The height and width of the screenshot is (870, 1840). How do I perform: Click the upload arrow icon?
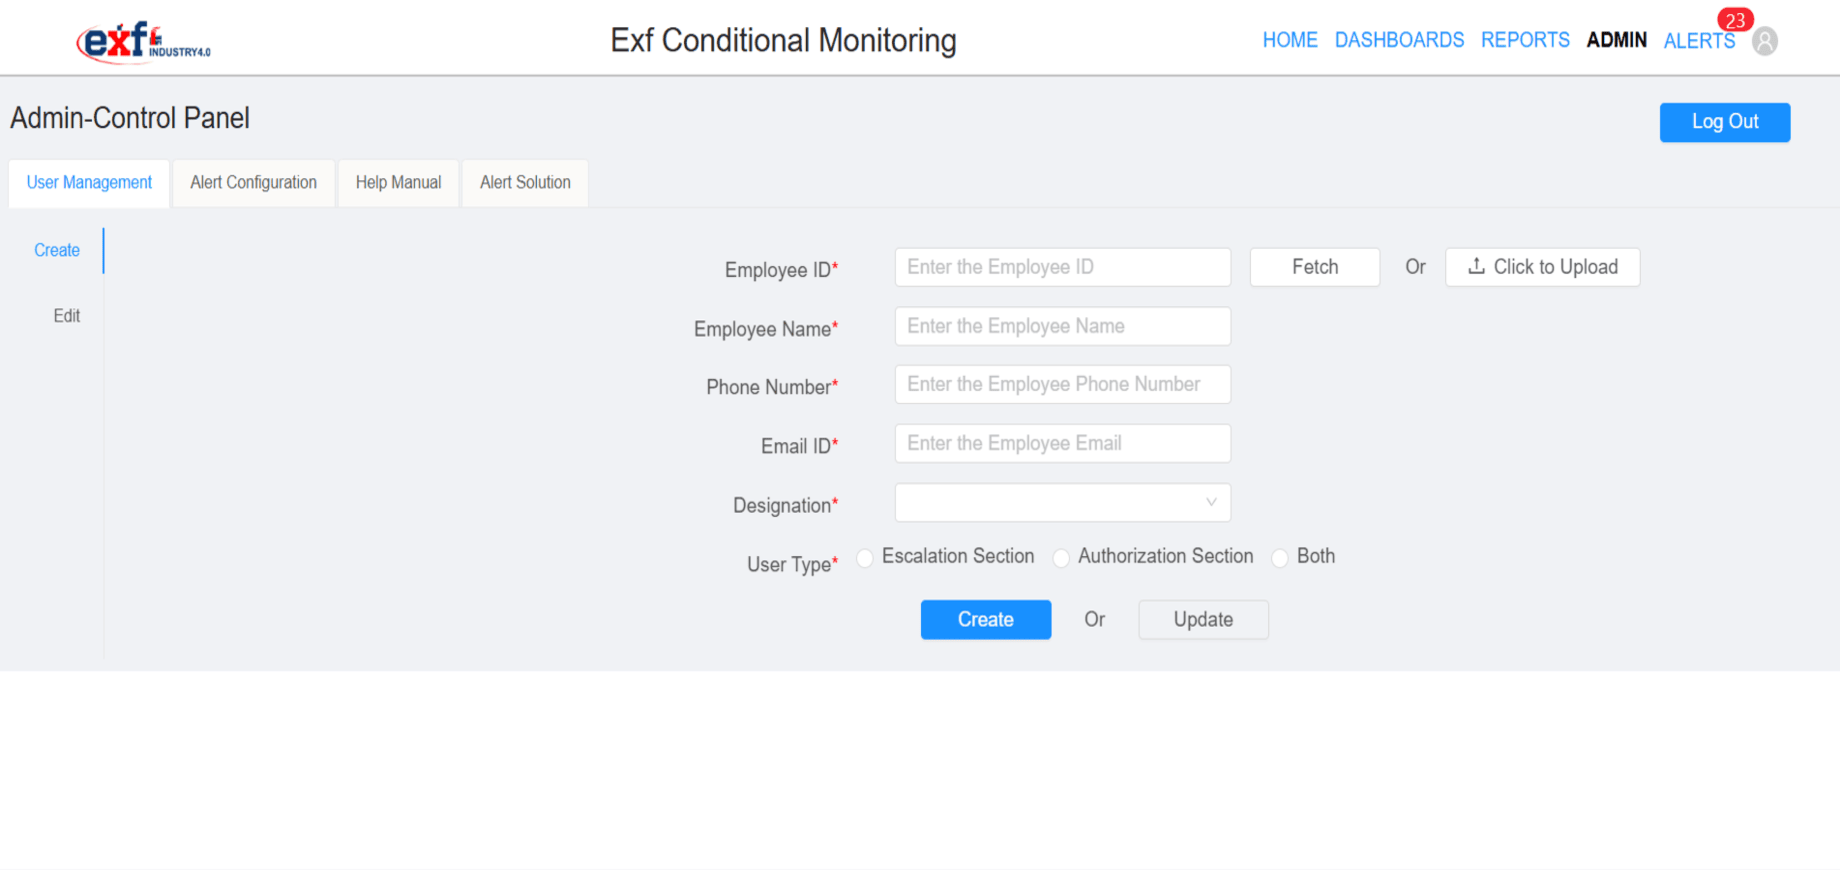1476,266
